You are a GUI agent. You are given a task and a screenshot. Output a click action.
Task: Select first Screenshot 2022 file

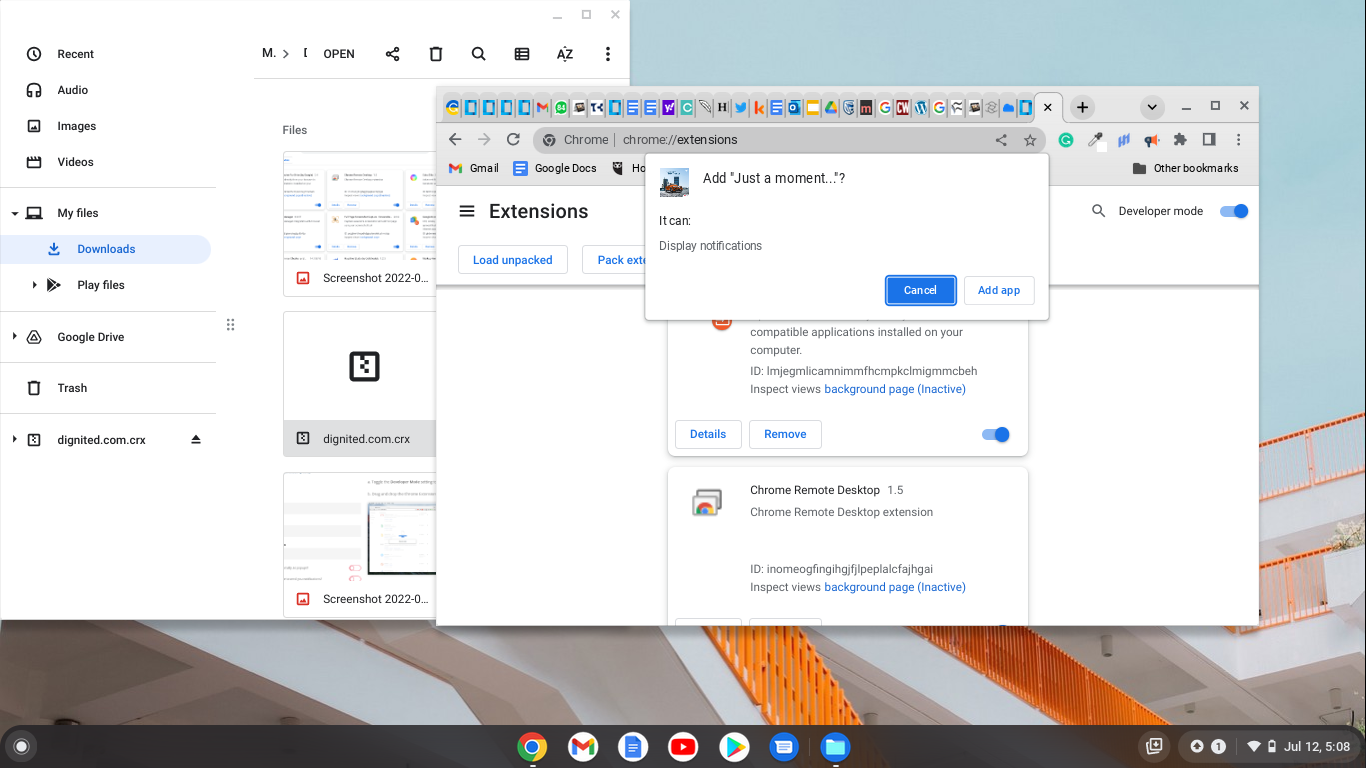click(360, 224)
